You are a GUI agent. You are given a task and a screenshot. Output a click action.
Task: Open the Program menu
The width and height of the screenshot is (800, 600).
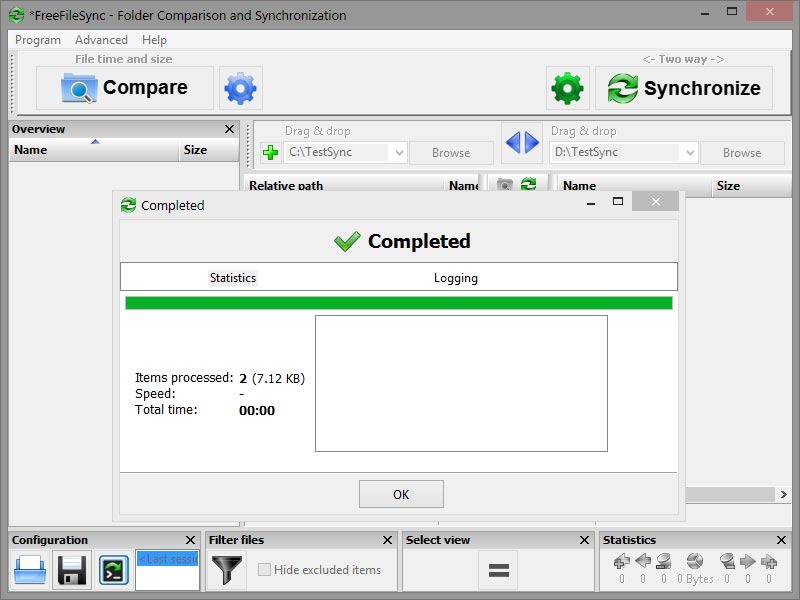(38, 40)
